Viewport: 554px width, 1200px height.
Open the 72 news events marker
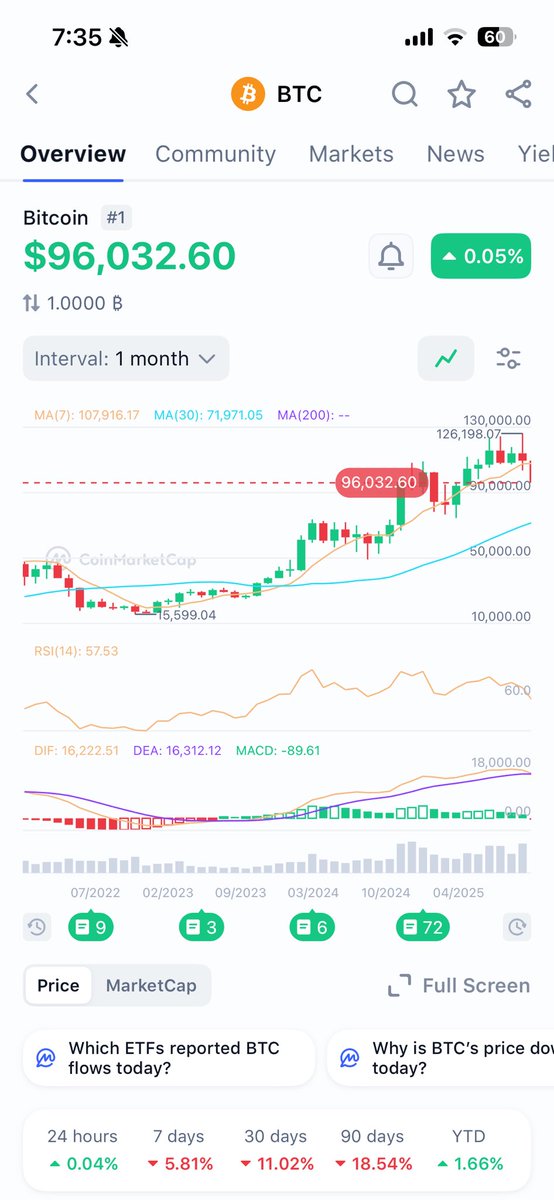click(422, 927)
